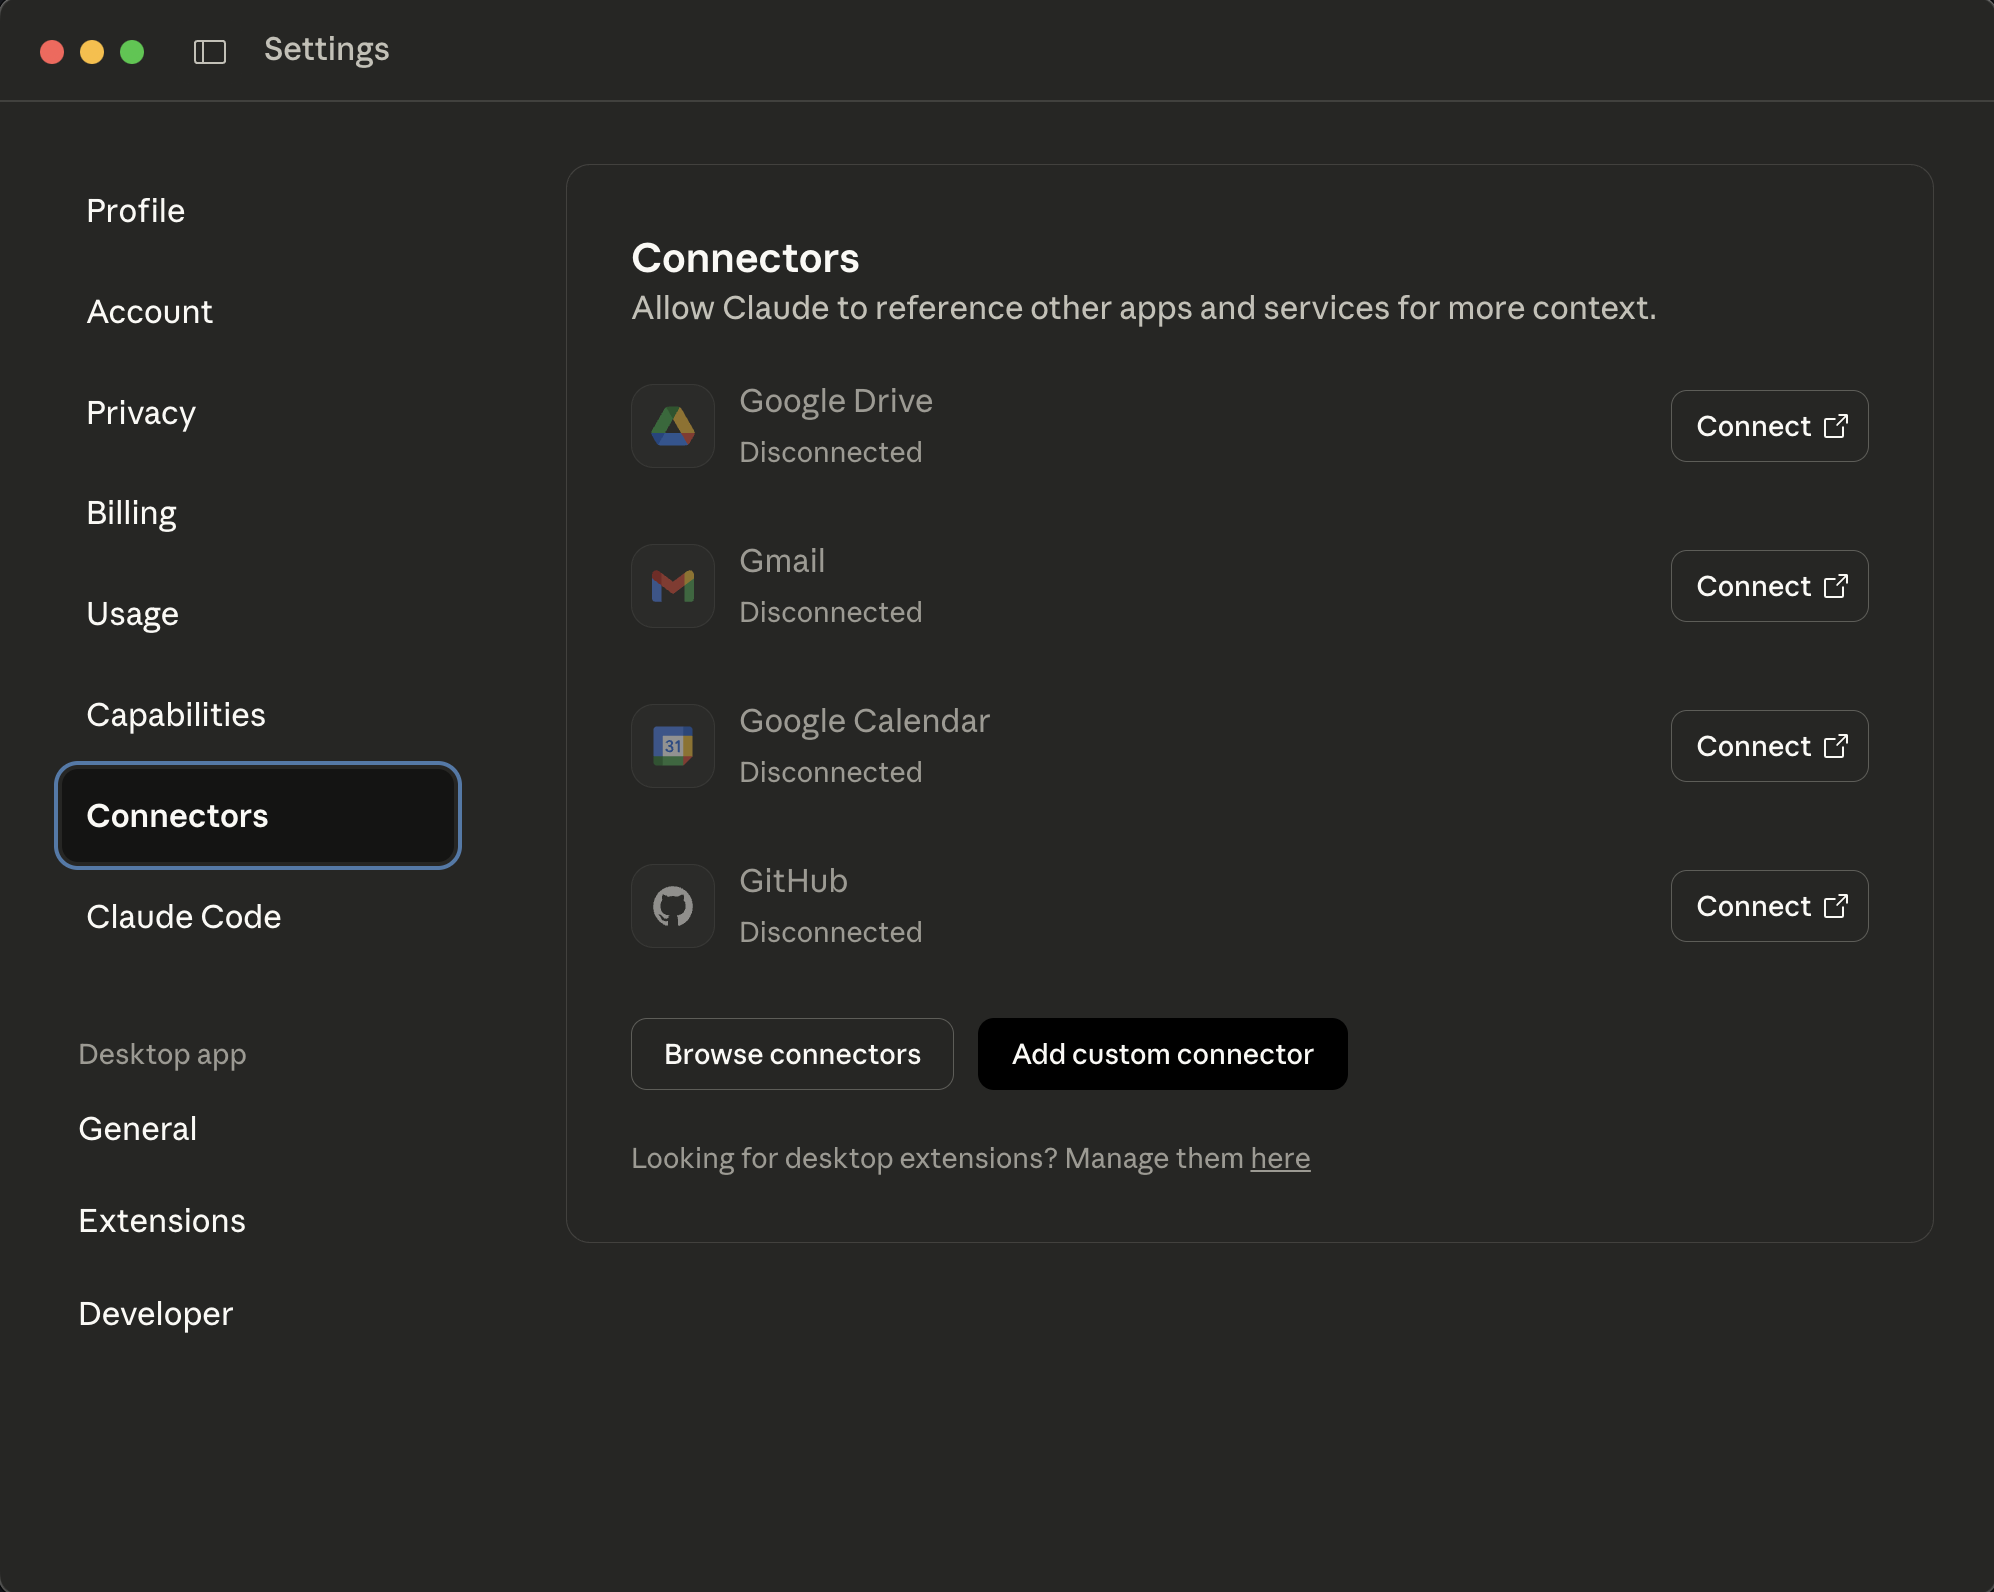Click the GitHub octocat icon
Image resolution: width=1994 pixels, height=1592 pixels.
tap(673, 906)
